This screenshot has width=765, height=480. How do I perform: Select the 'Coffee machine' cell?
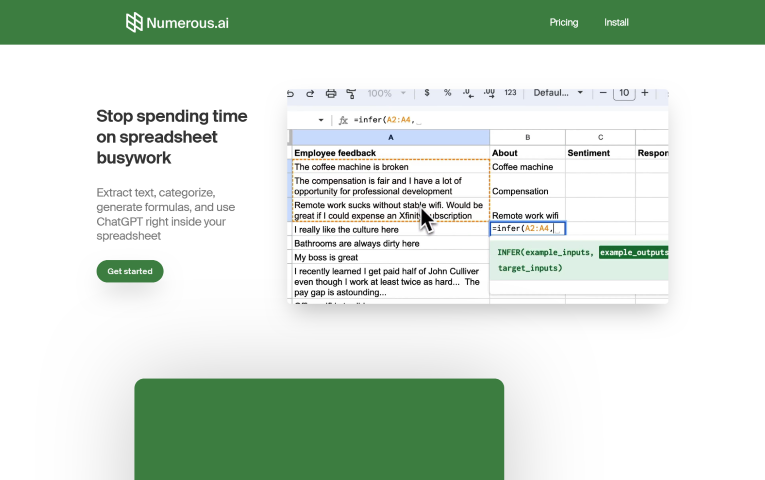(527, 167)
